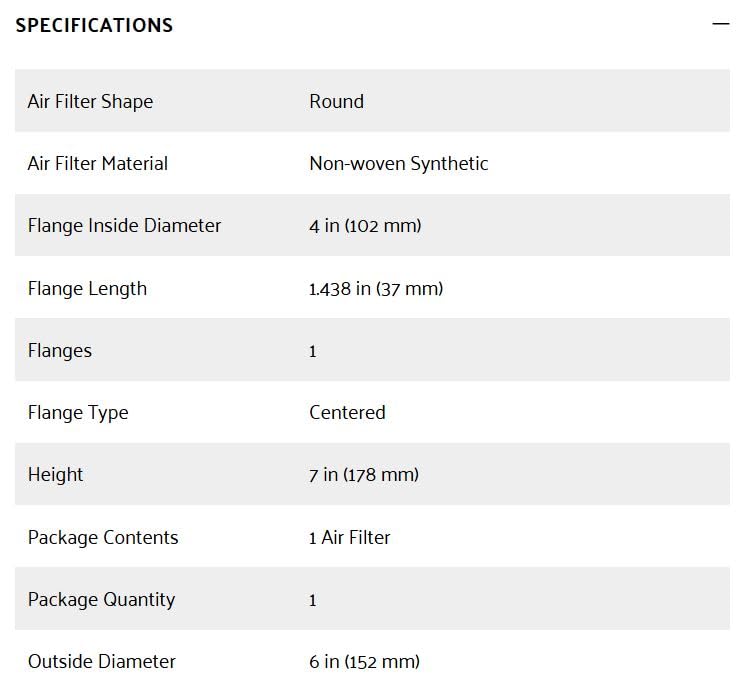Select the Height row label
The width and height of the screenshot is (740, 690).
click(x=55, y=474)
